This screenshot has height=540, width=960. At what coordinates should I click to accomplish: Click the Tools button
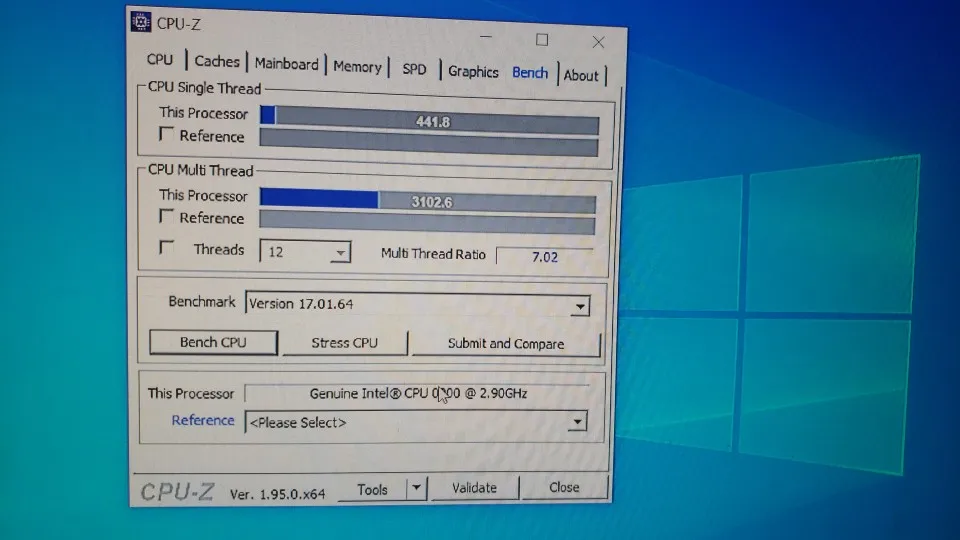(372, 489)
